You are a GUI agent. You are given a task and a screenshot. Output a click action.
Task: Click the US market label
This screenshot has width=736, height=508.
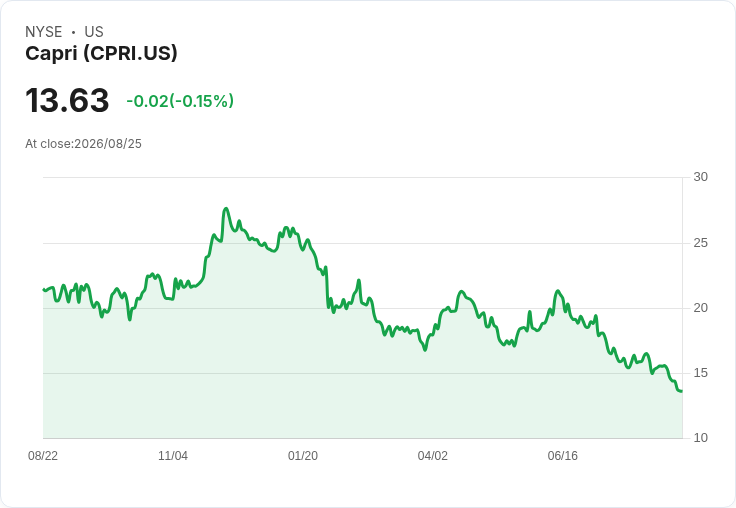[x=94, y=32]
